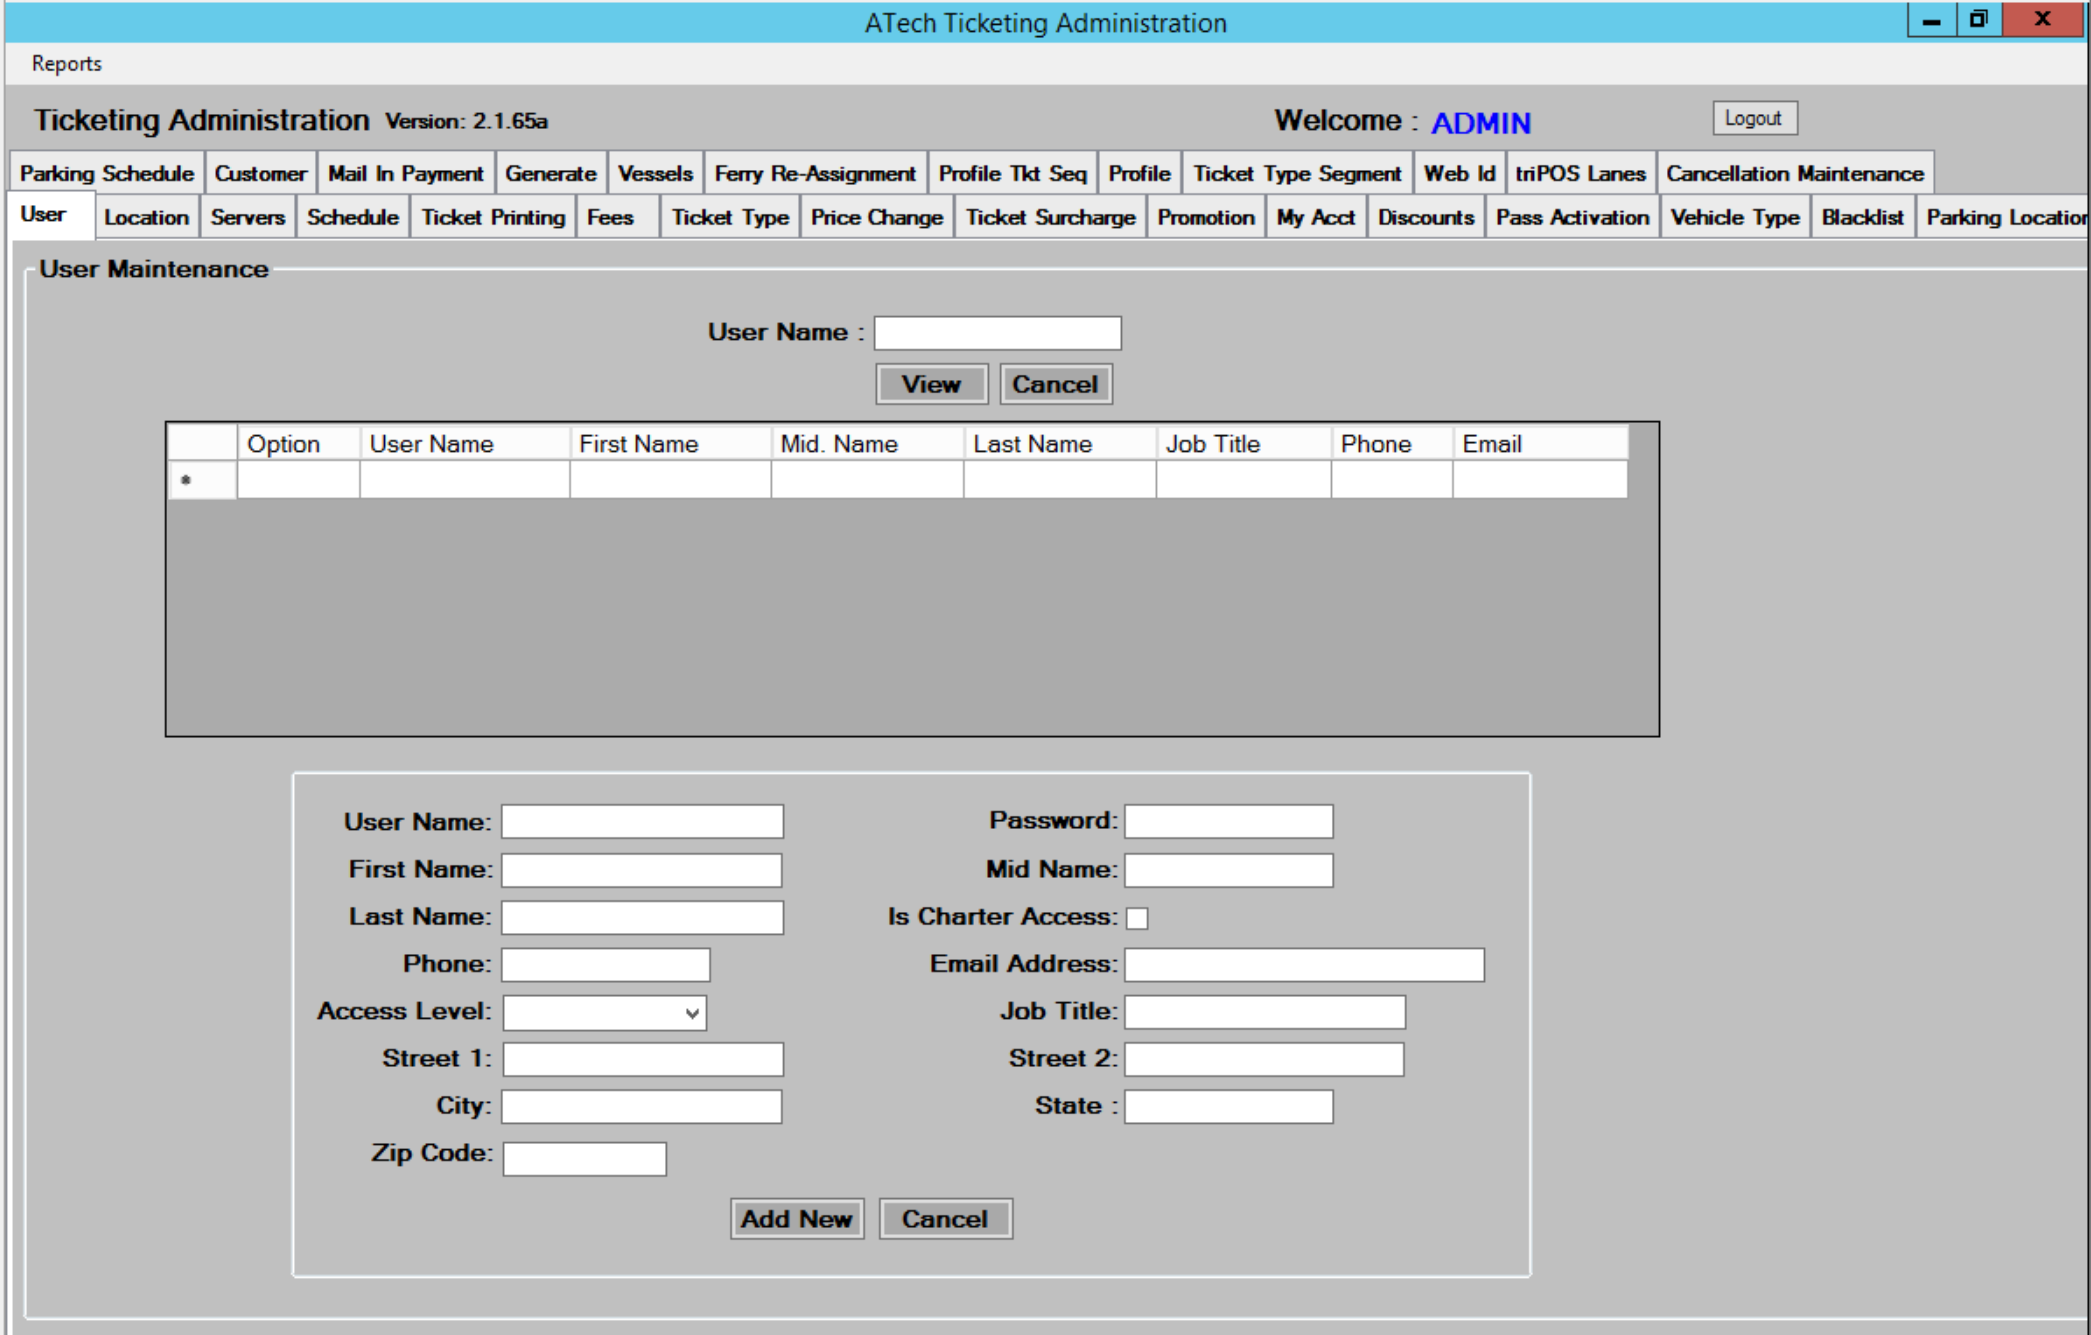This screenshot has width=2091, height=1335.
Task: Select the Ticket Type tab
Action: point(730,217)
